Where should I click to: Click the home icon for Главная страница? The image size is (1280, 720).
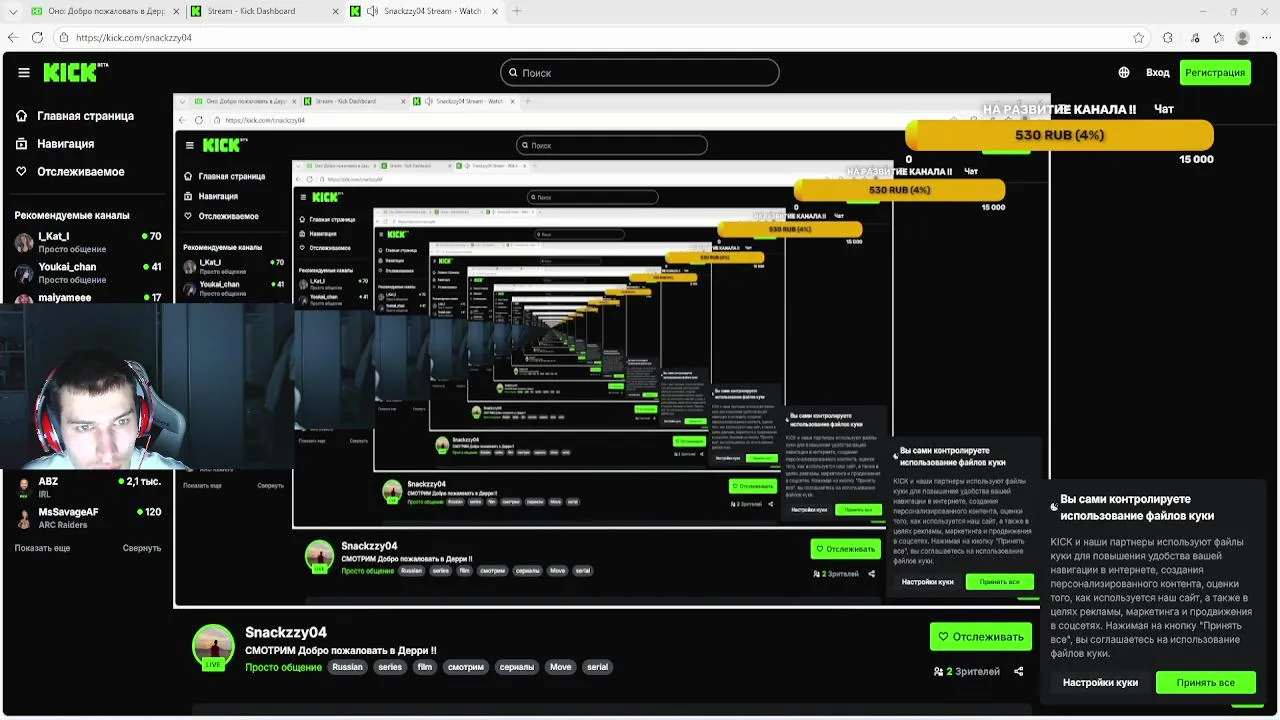[x=21, y=116]
